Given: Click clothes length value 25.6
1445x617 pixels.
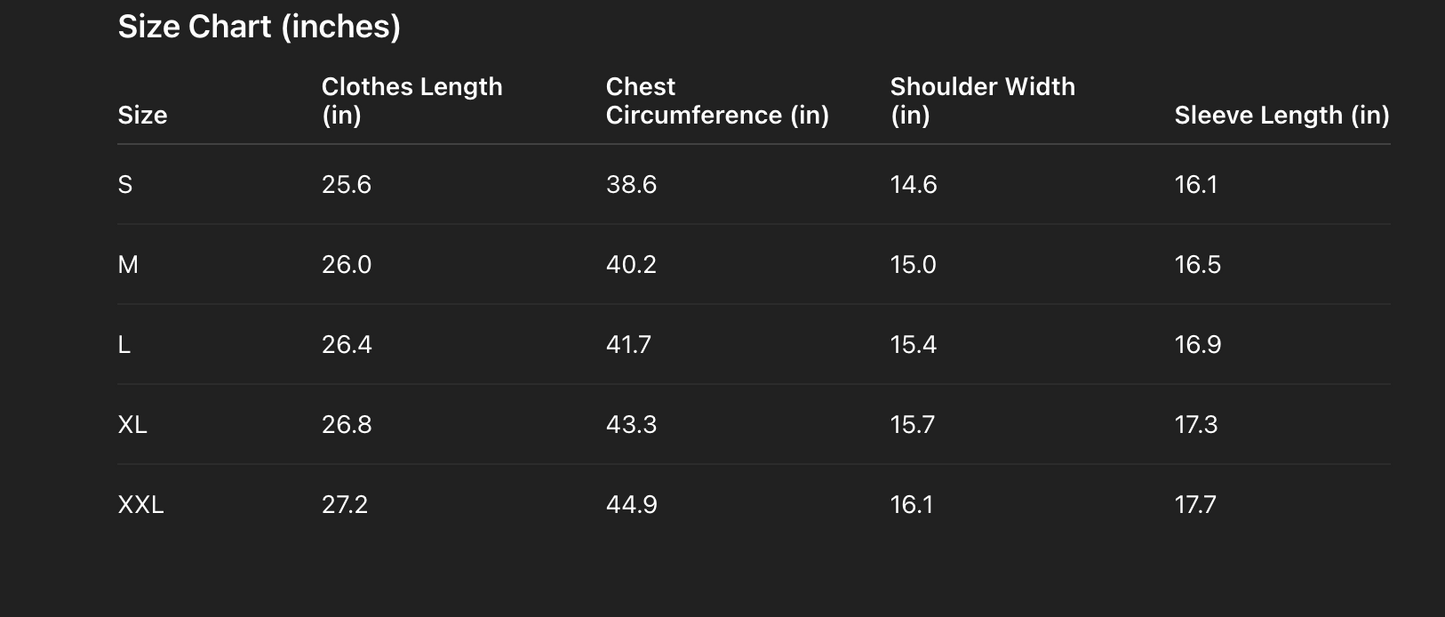Looking at the screenshot, I should coord(346,185).
